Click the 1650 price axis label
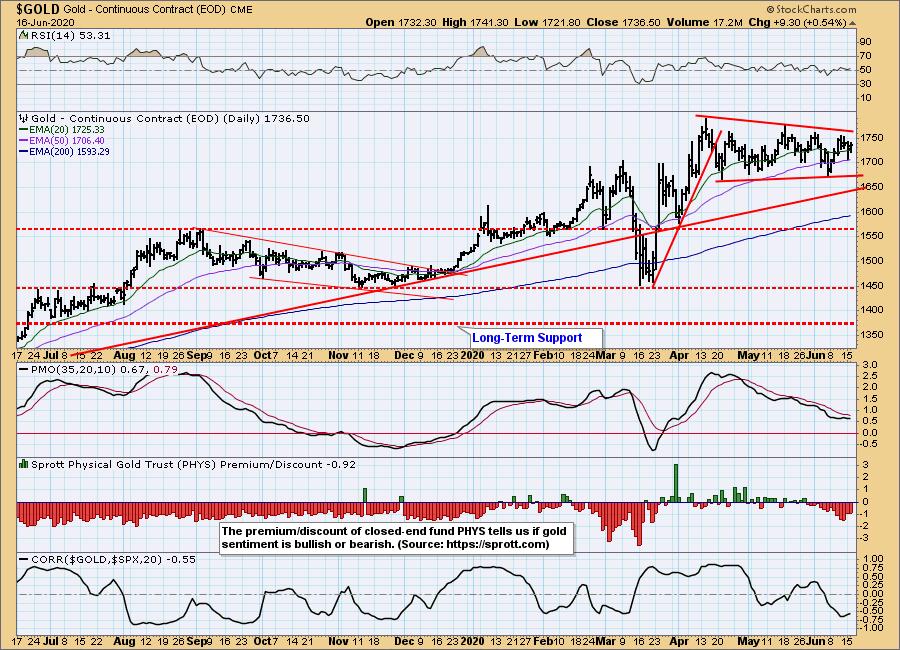Viewport: 900px width, 650px height. 872,187
